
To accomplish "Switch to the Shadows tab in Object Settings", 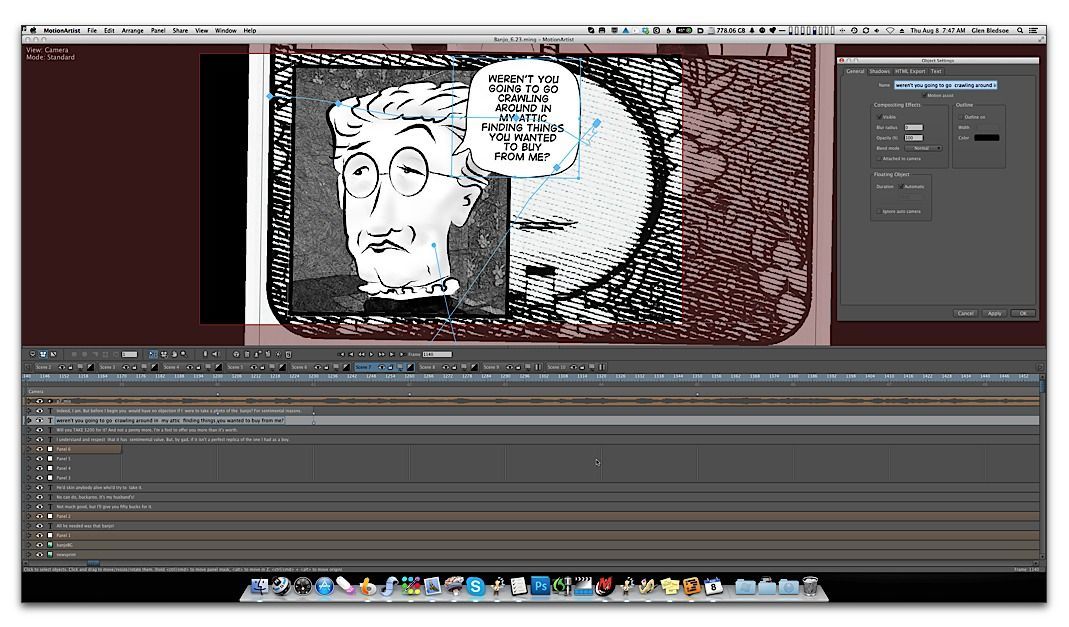I will [x=881, y=71].
